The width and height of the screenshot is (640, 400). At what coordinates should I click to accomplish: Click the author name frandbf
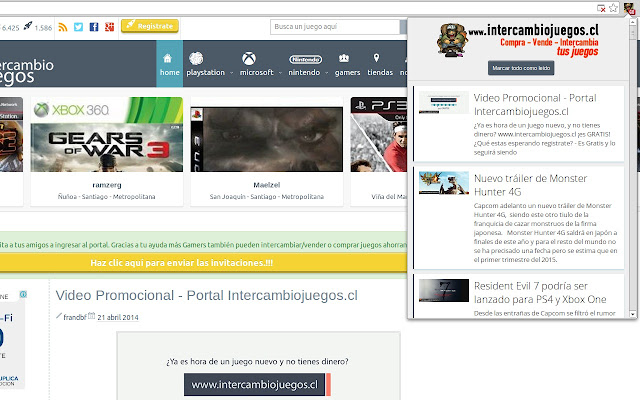point(75,317)
